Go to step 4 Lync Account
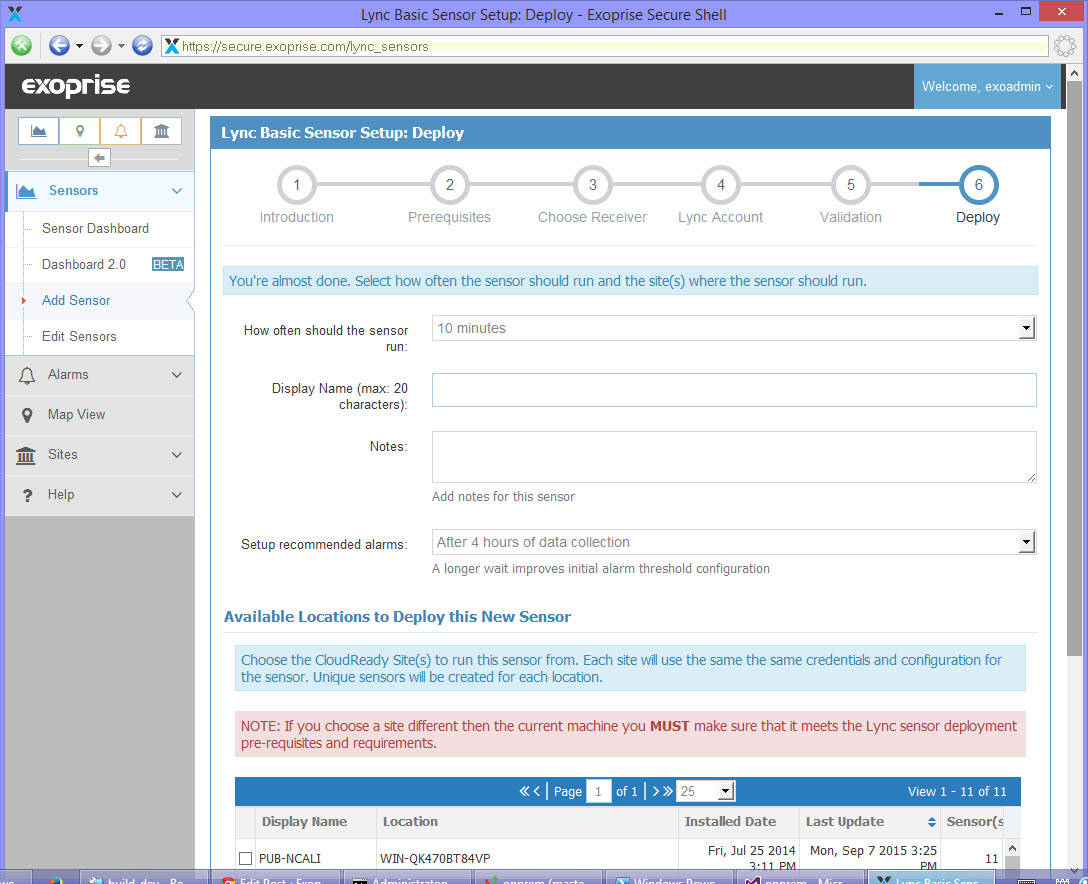This screenshot has height=884, width=1088. 720,185
